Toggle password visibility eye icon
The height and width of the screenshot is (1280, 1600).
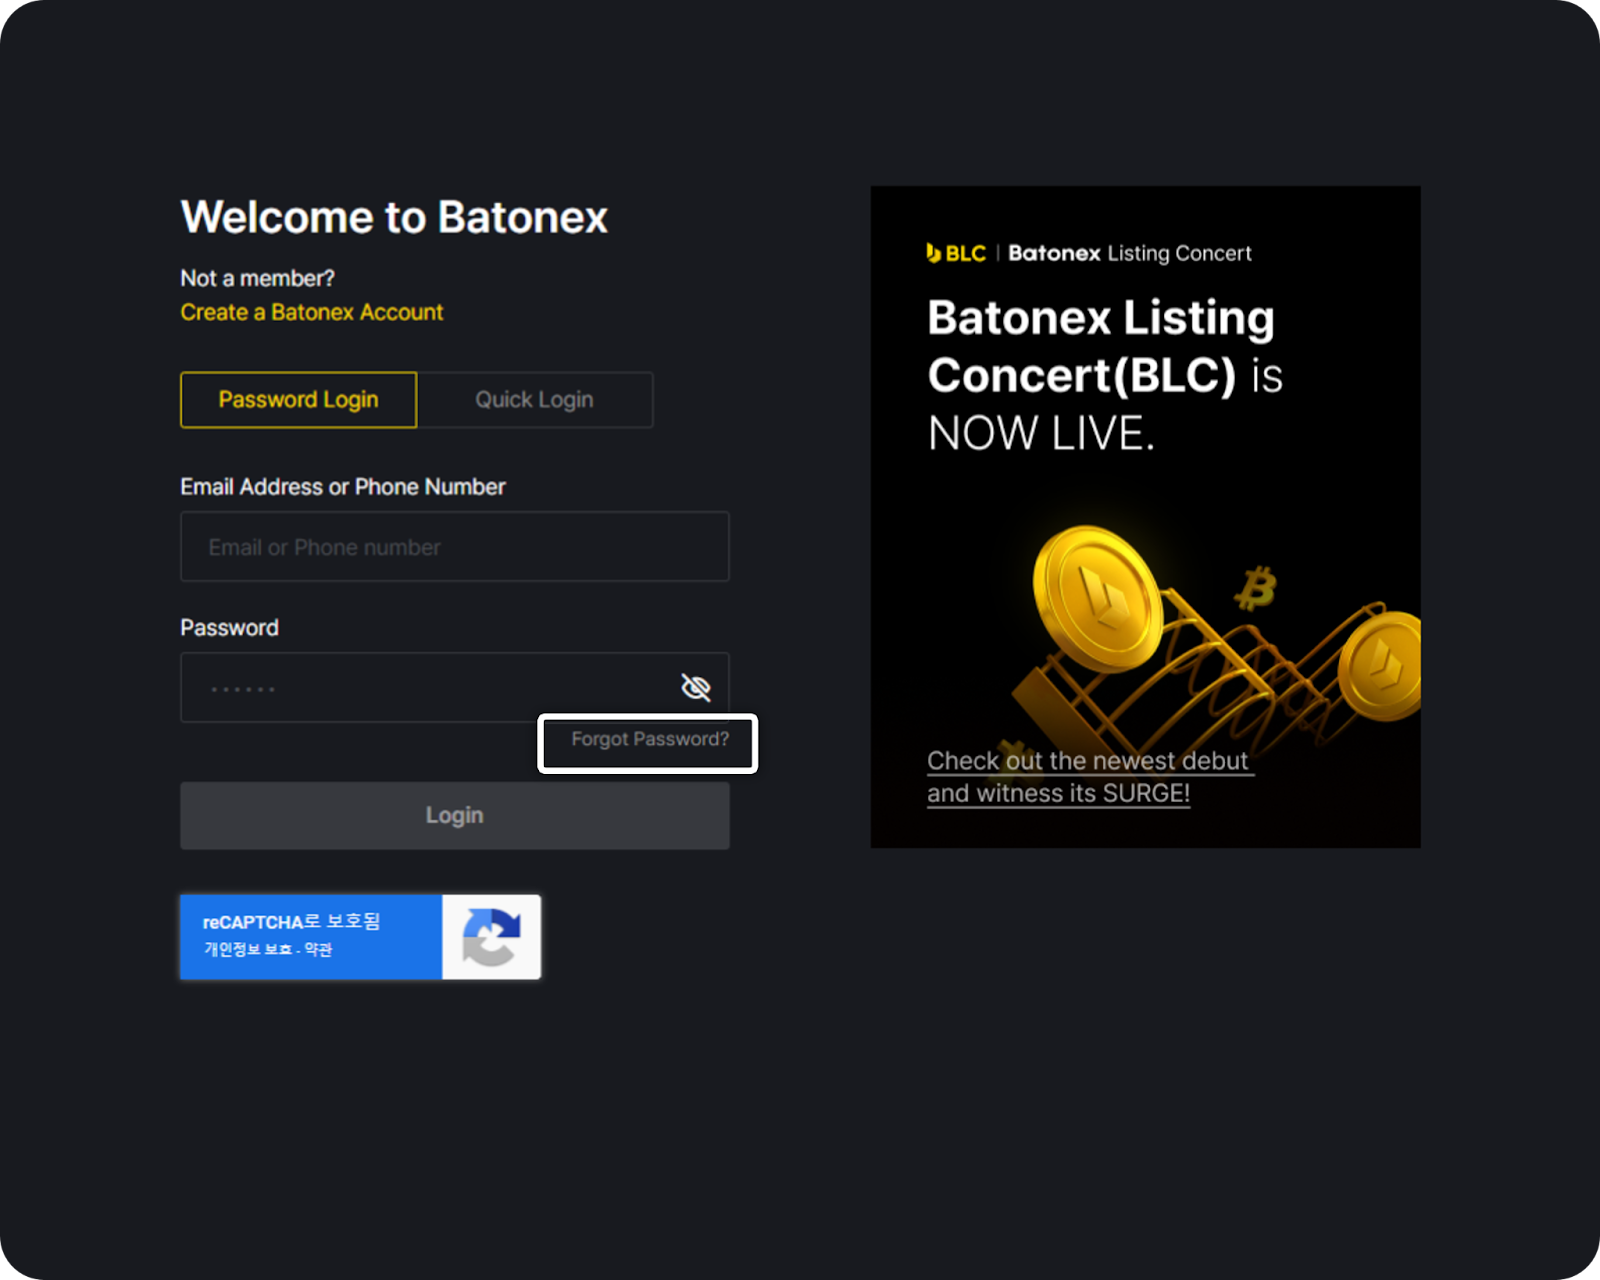click(696, 687)
